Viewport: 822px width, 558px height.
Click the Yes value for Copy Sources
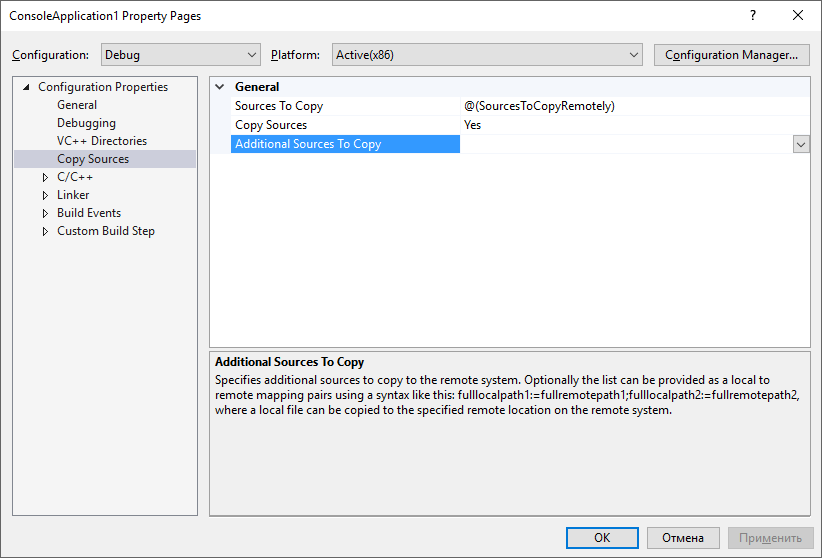[472, 125]
